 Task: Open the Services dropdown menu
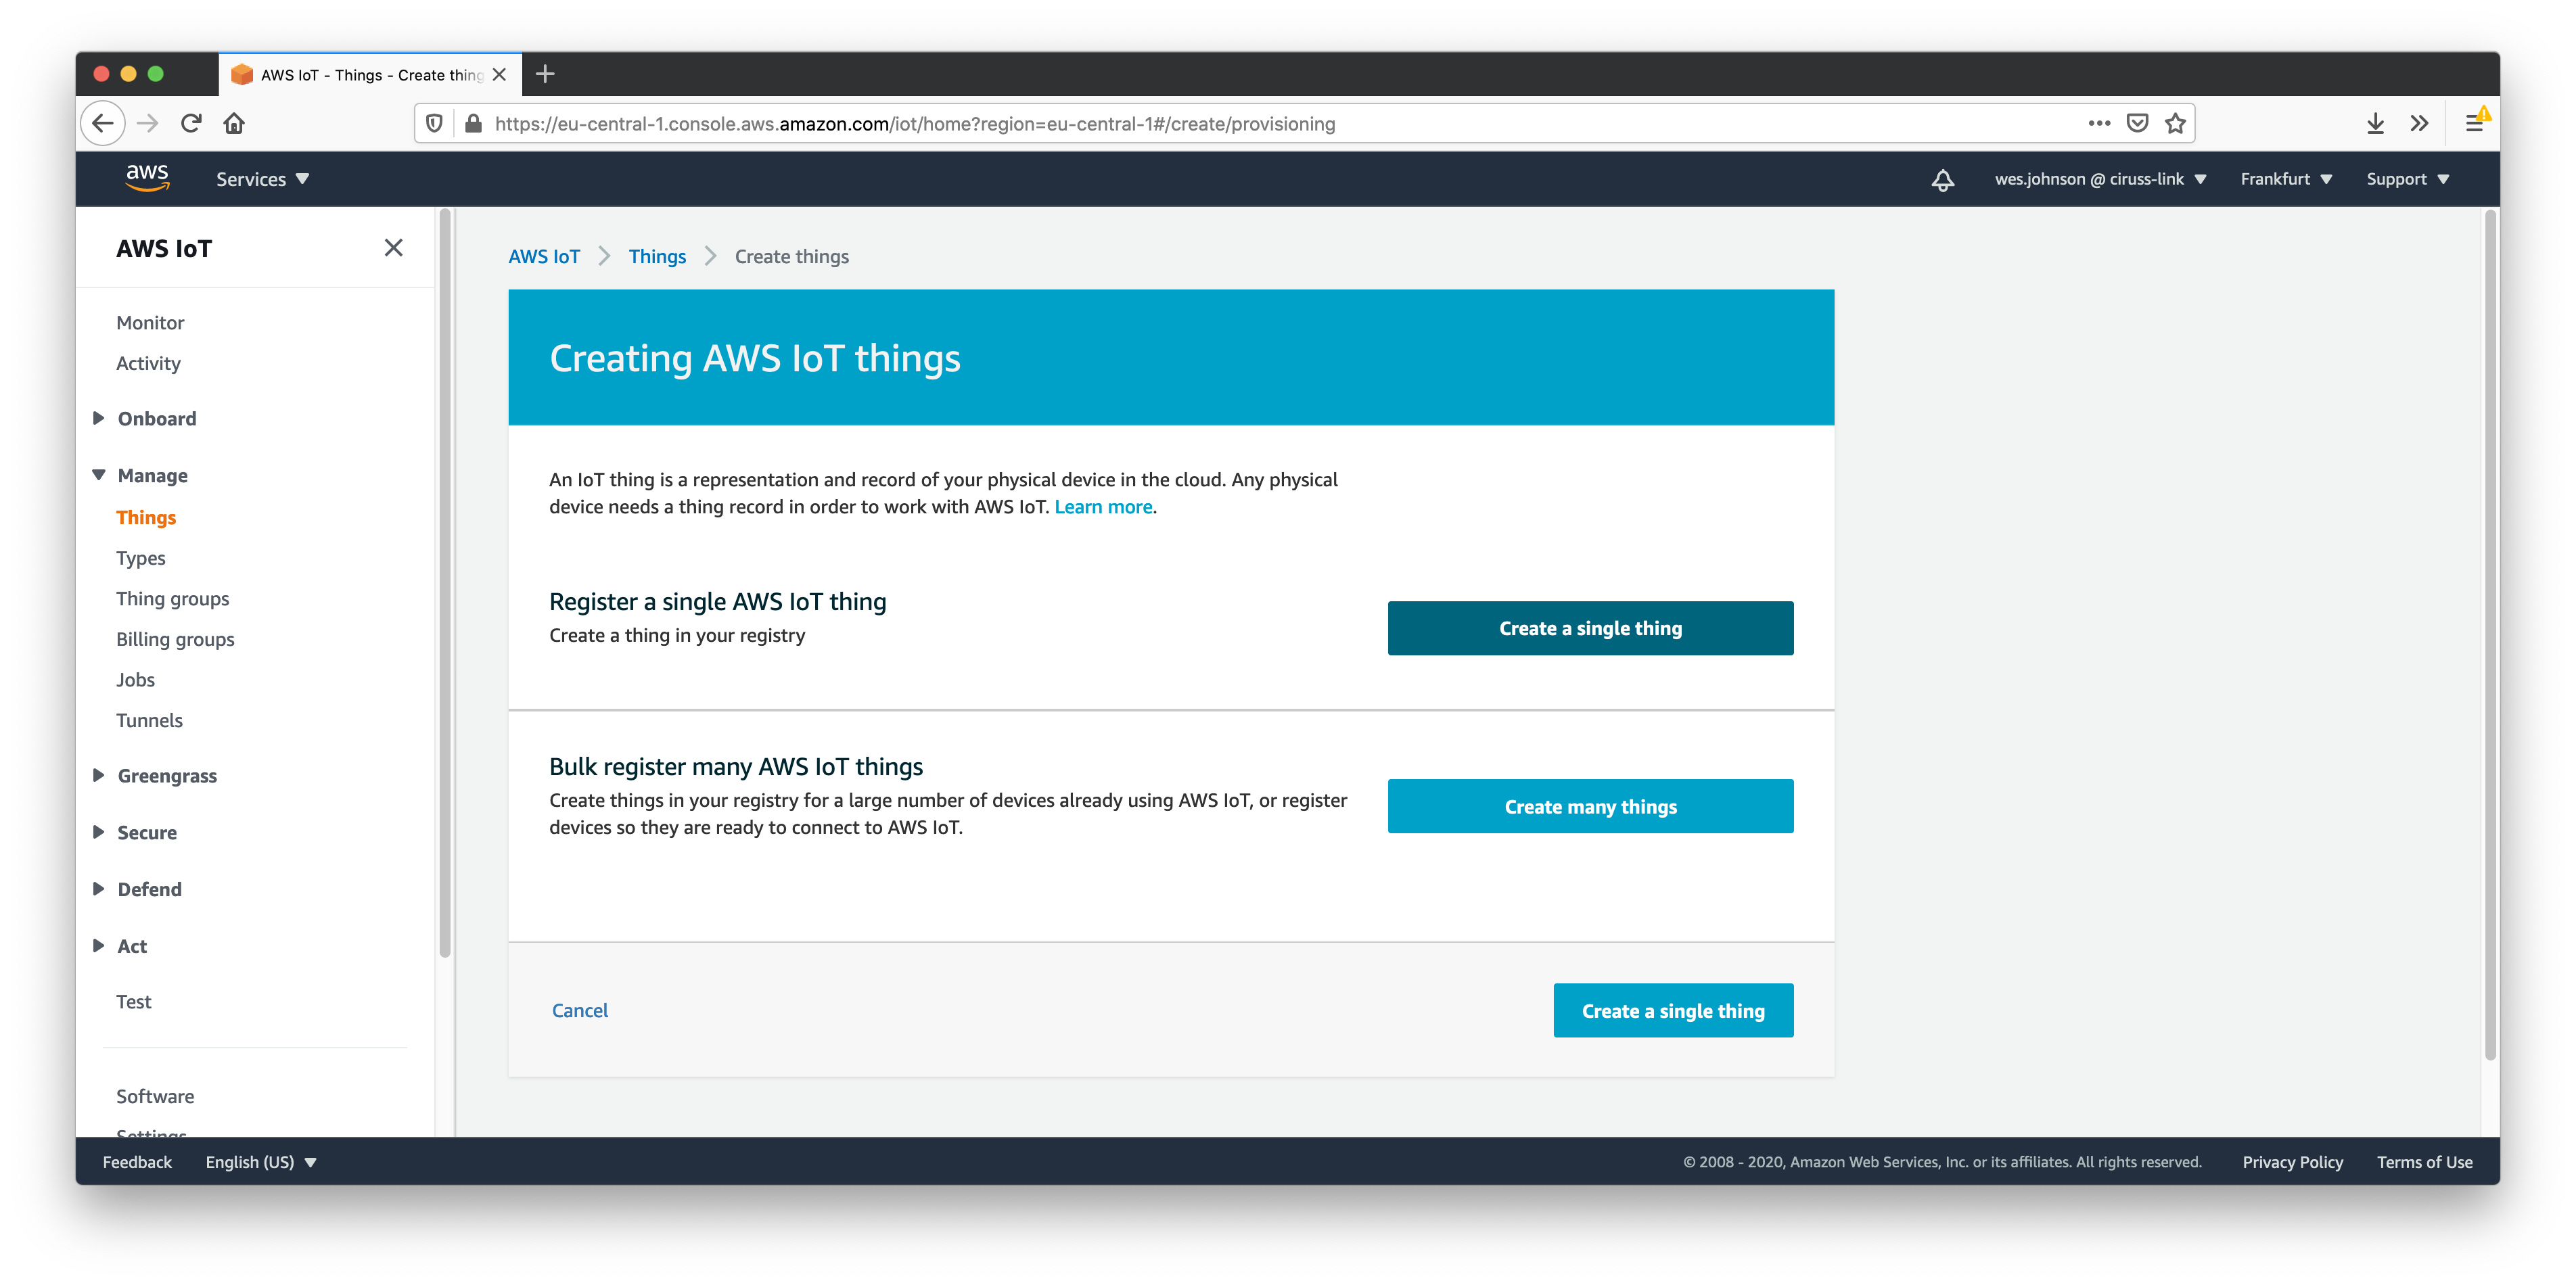[x=262, y=179]
